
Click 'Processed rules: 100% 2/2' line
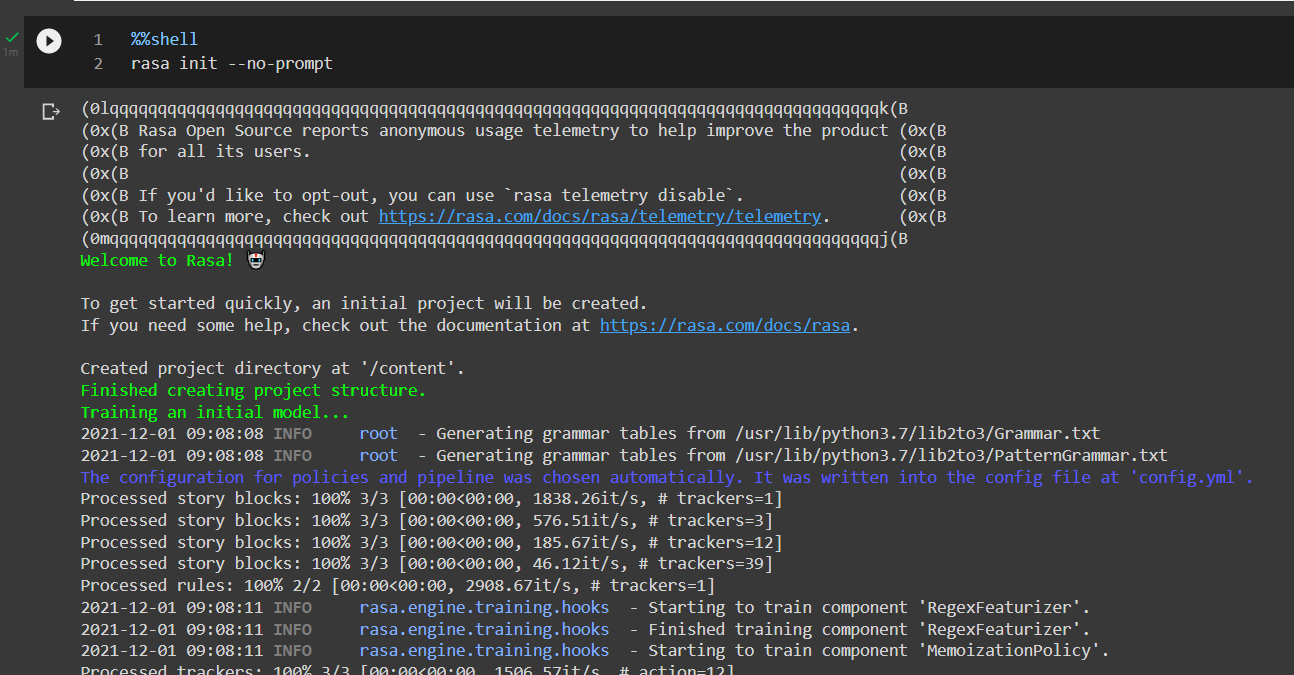[x=398, y=585]
